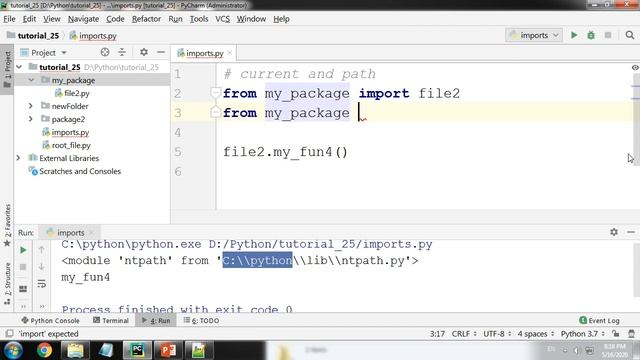Screen dimensions: 640x360
Task: Change 4 spaces indent setting
Action: coord(536,333)
